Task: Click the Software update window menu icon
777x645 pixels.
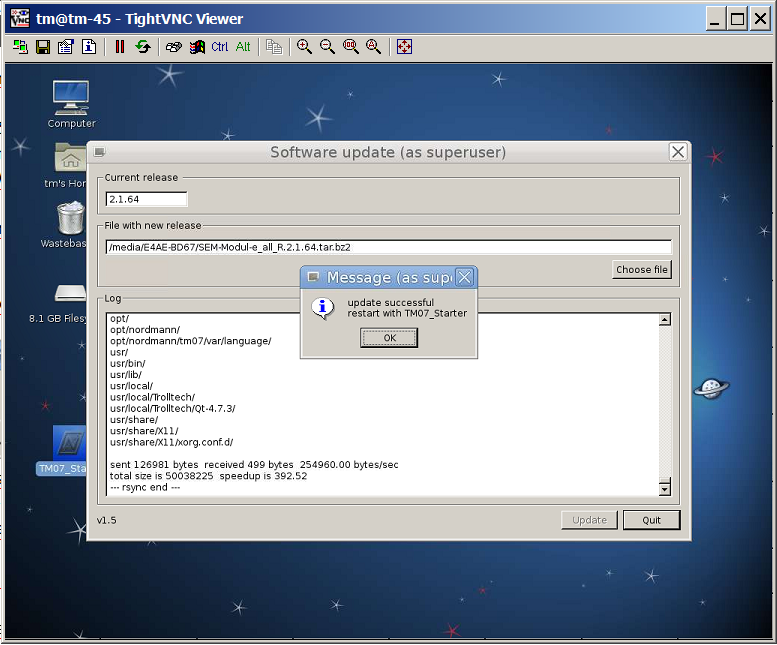Action: (100, 152)
